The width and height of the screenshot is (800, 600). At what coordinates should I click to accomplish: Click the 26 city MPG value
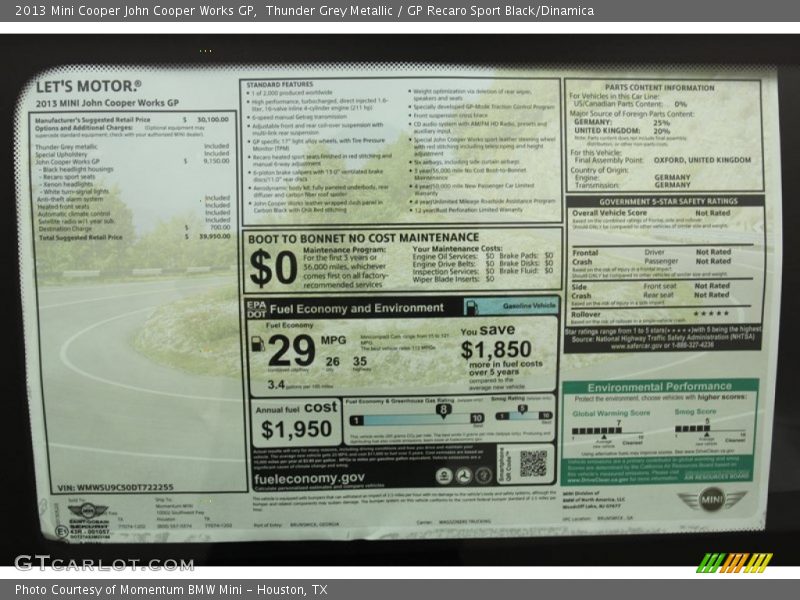click(x=333, y=362)
